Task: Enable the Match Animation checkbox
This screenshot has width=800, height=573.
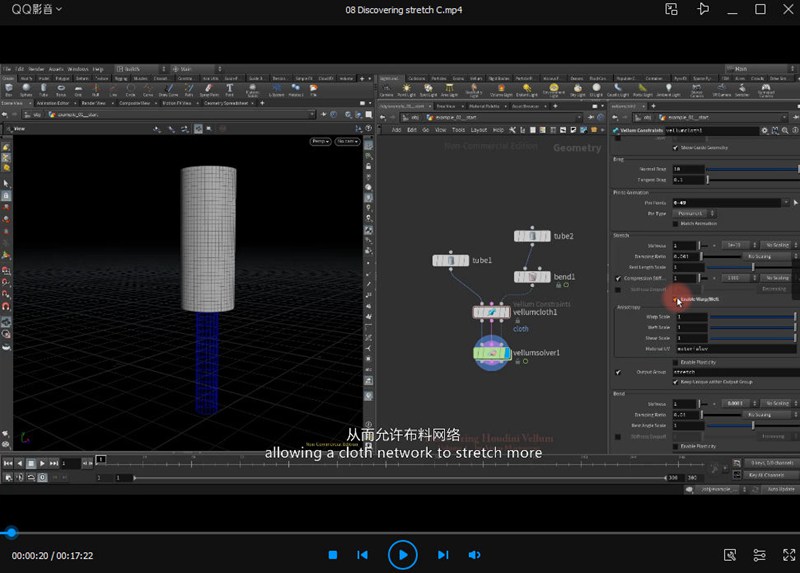Action: [673, 223]
